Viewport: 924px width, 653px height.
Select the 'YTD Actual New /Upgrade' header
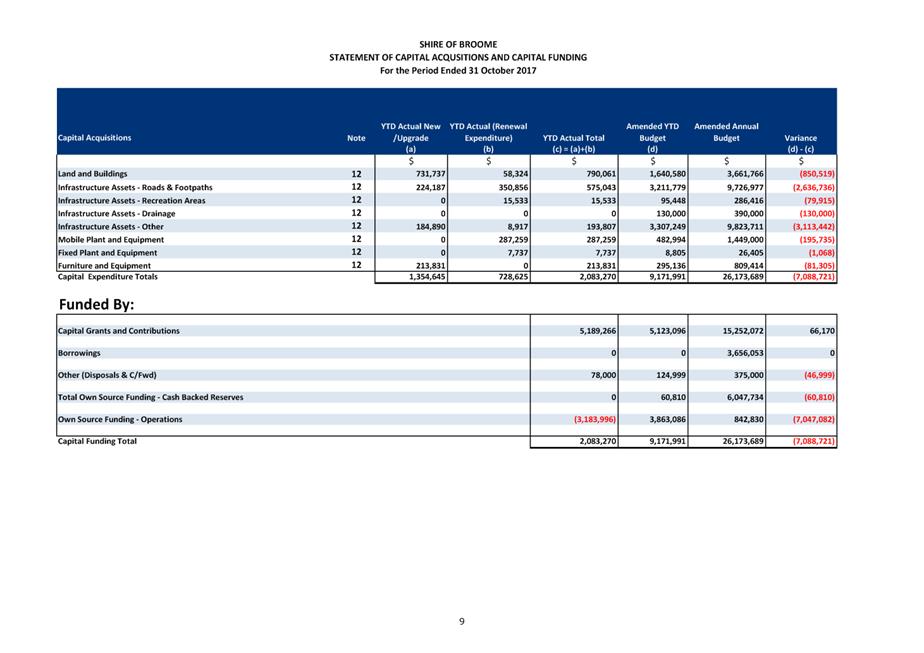click(411, 132)
